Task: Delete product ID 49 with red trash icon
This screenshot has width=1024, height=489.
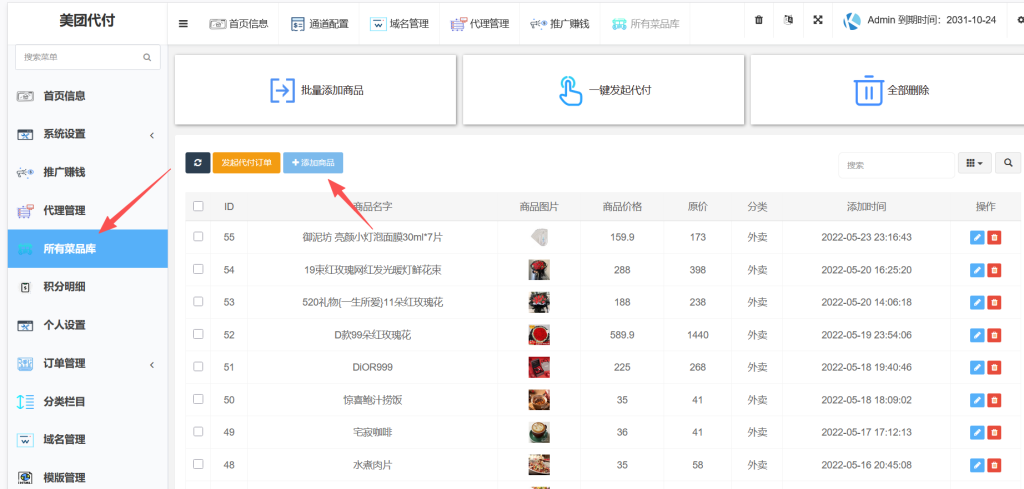Action: [x=994, y=432]
